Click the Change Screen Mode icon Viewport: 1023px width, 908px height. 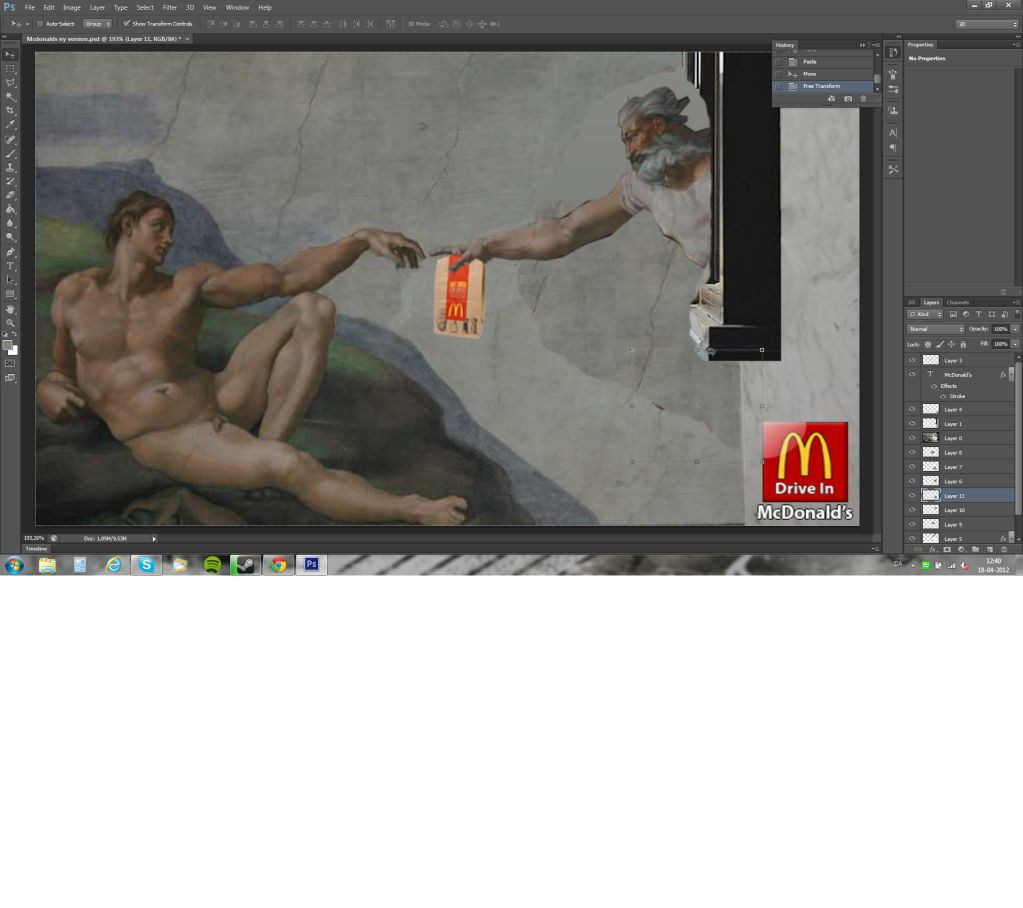(10, 378)
